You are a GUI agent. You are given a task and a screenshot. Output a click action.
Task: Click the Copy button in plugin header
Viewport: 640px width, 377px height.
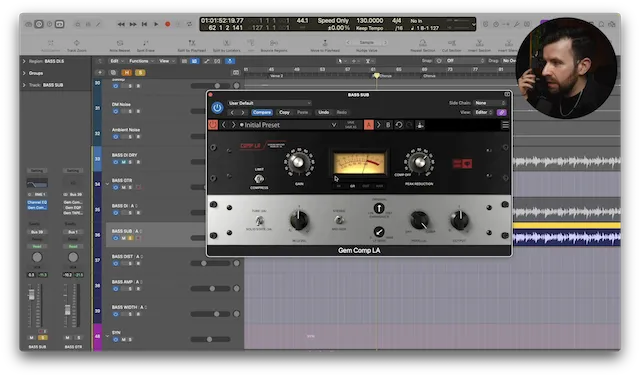tap(284, 112)
